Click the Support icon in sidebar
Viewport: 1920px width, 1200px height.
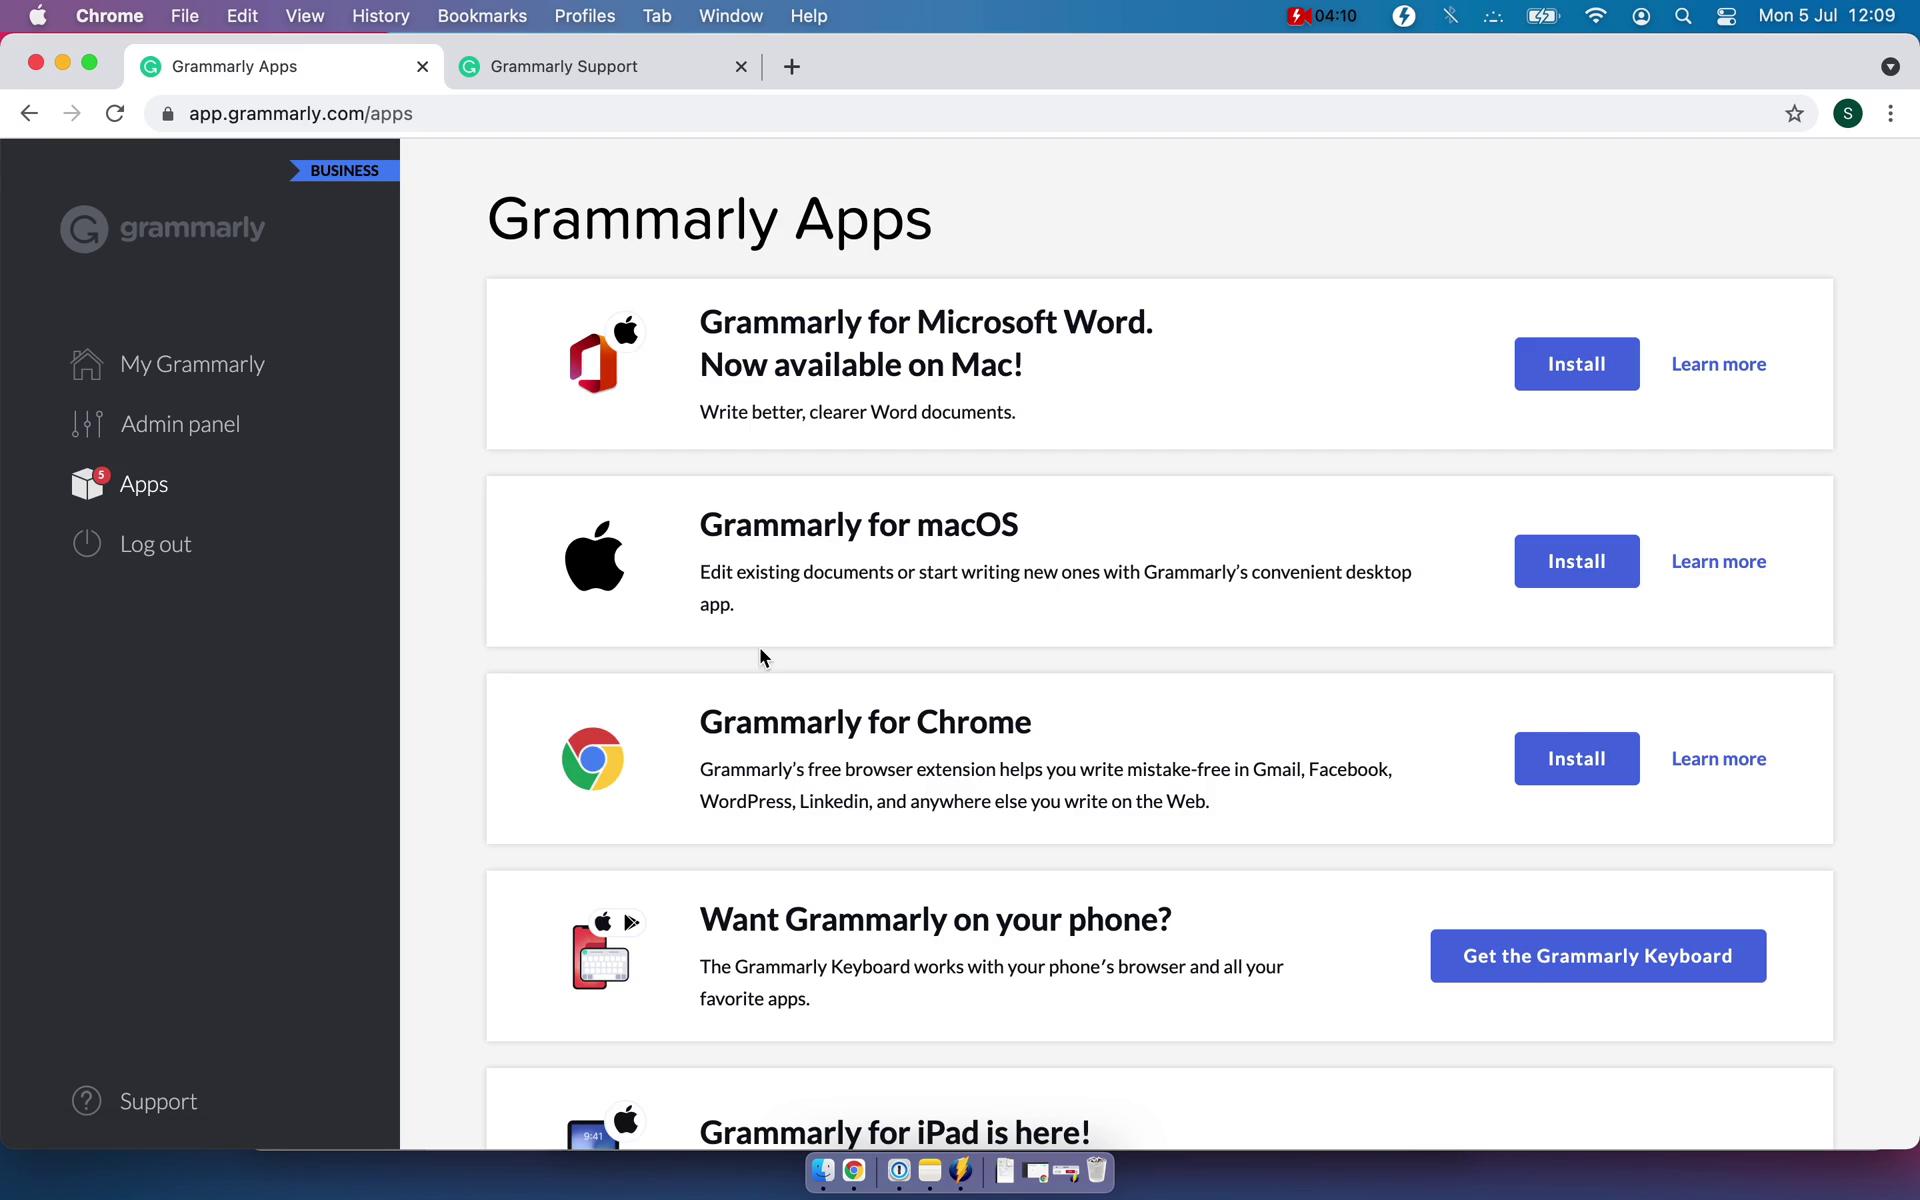[86, 1100]
